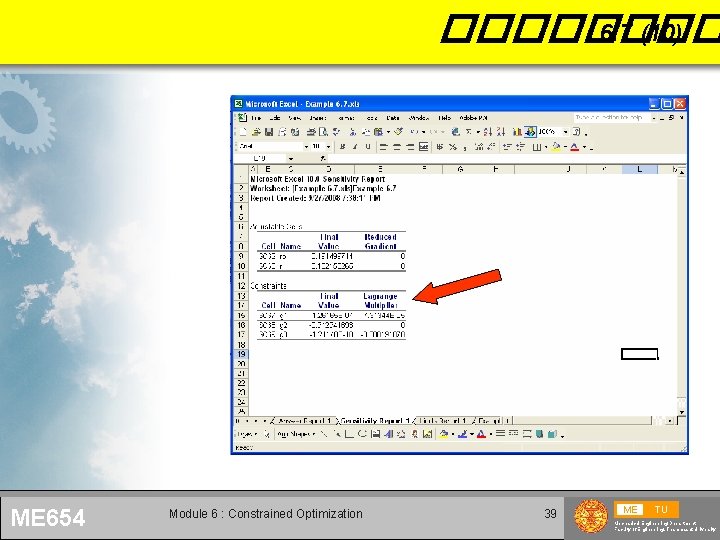Select the Format Painter brush
720x540 pixels.
(398, 131)
